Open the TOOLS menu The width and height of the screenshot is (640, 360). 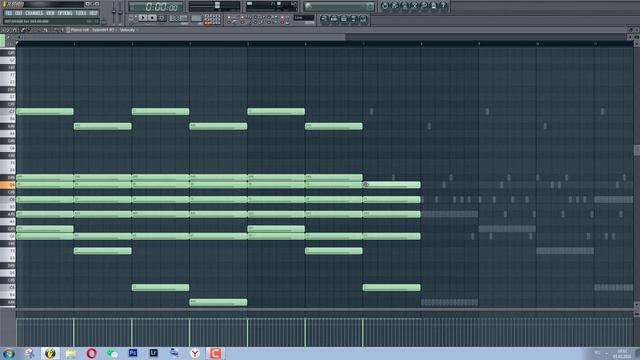click(x=81, y=13)
